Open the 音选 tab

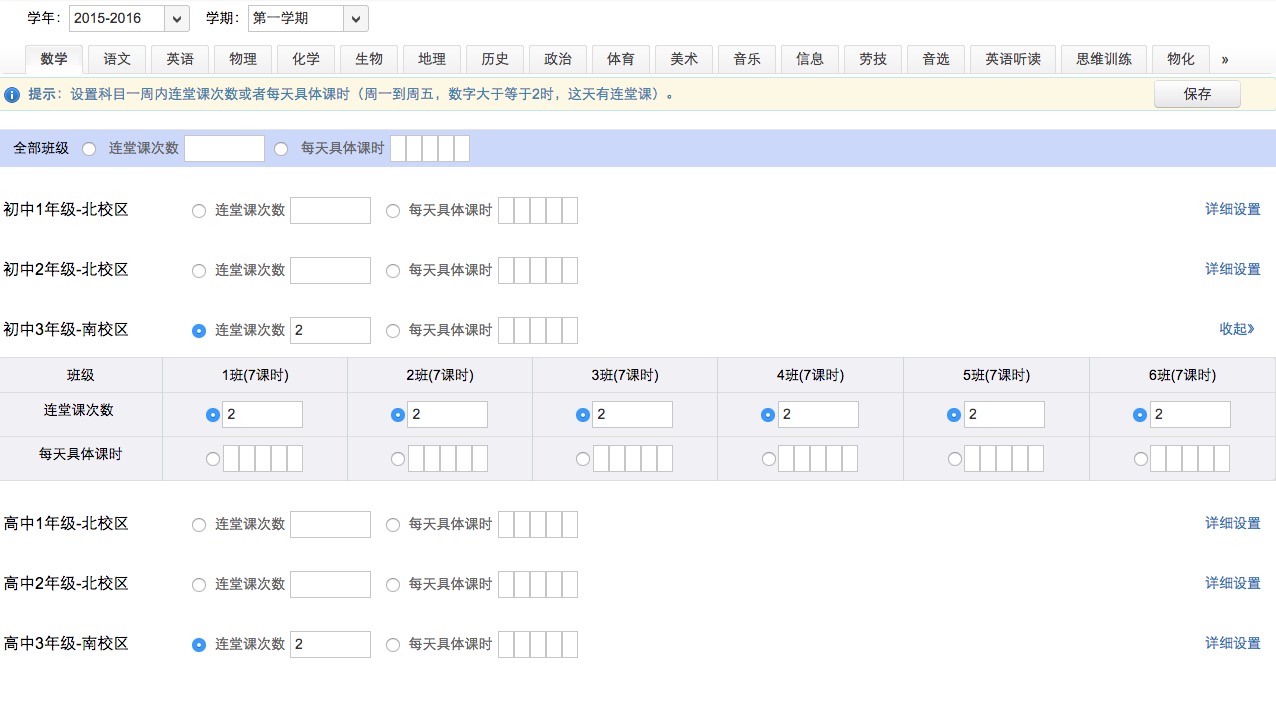tap(936, 59)
